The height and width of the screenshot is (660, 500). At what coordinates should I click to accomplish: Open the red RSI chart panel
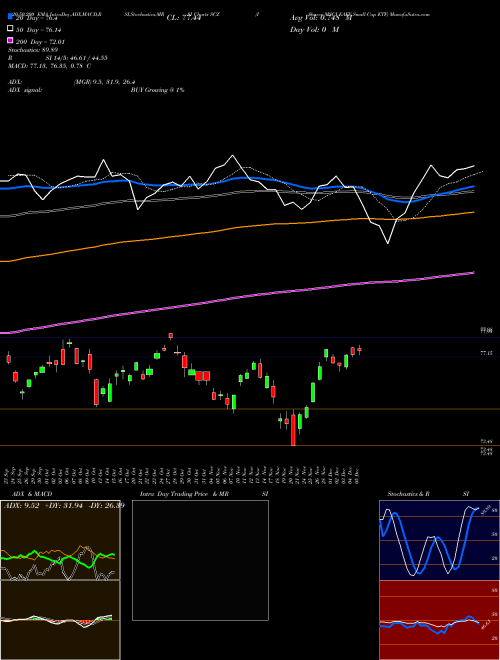pos(439,620)
